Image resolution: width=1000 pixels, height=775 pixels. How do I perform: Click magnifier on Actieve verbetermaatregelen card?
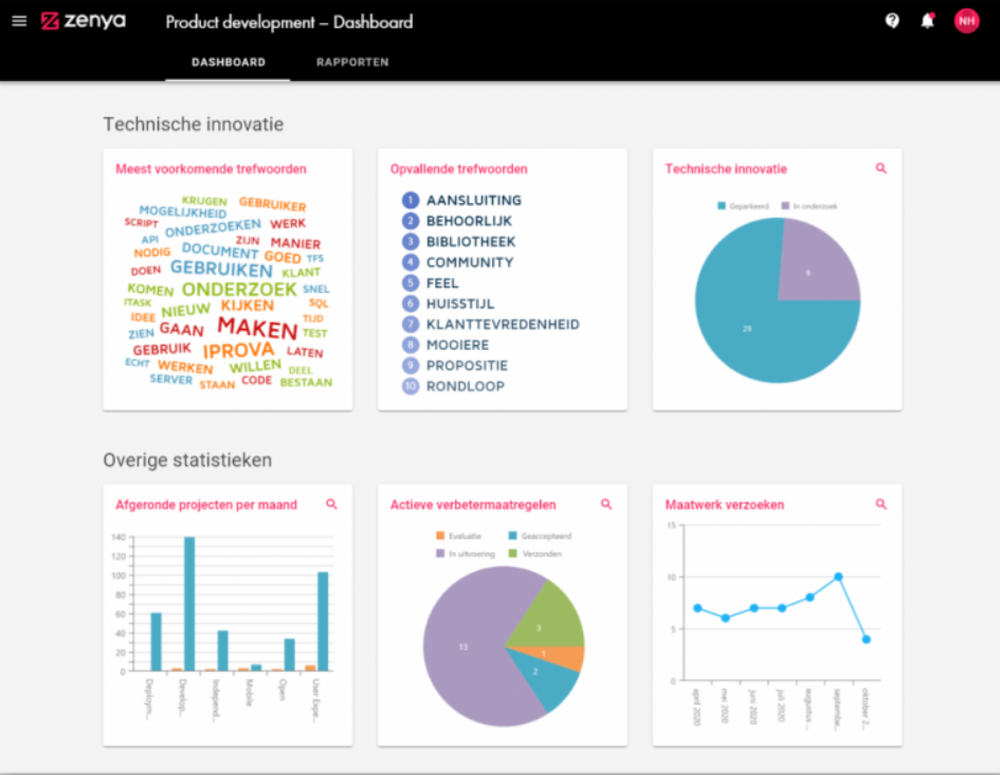click(x=607, y=504)
